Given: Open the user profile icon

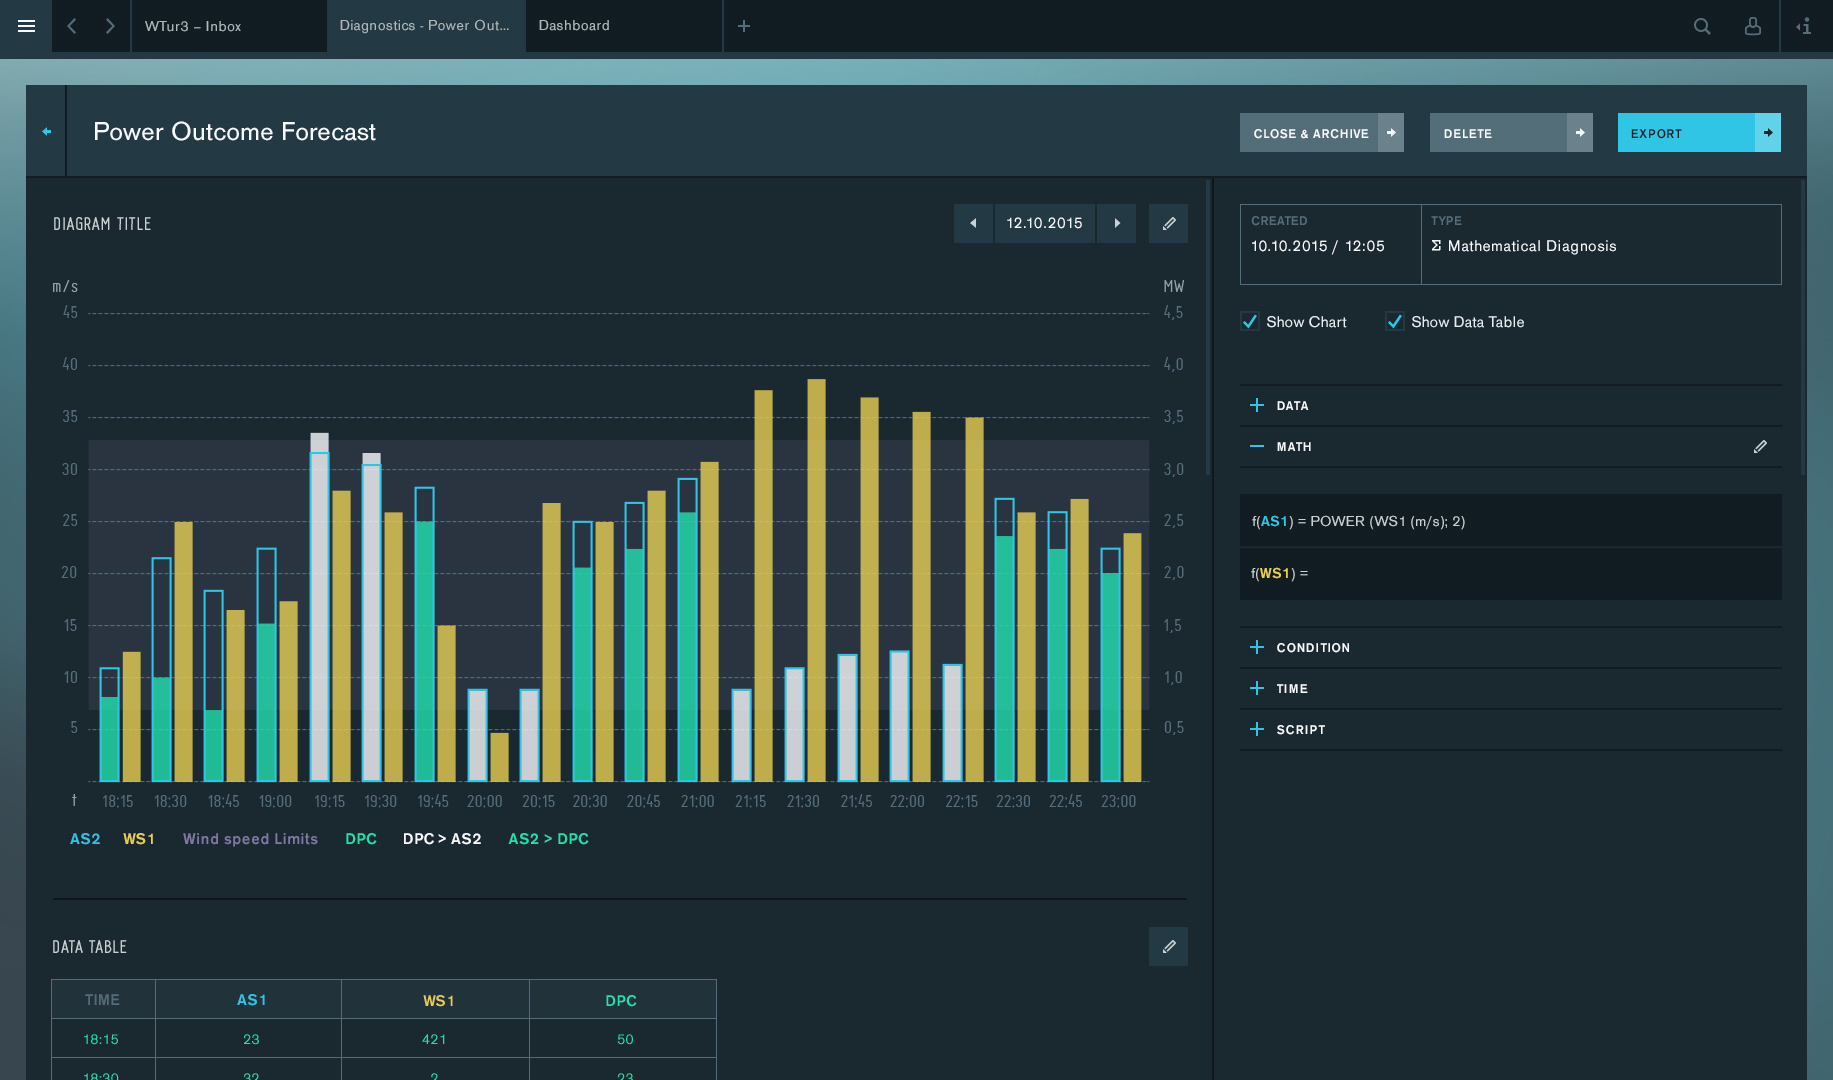Looking at the screenshot, I should point(1752,26).
